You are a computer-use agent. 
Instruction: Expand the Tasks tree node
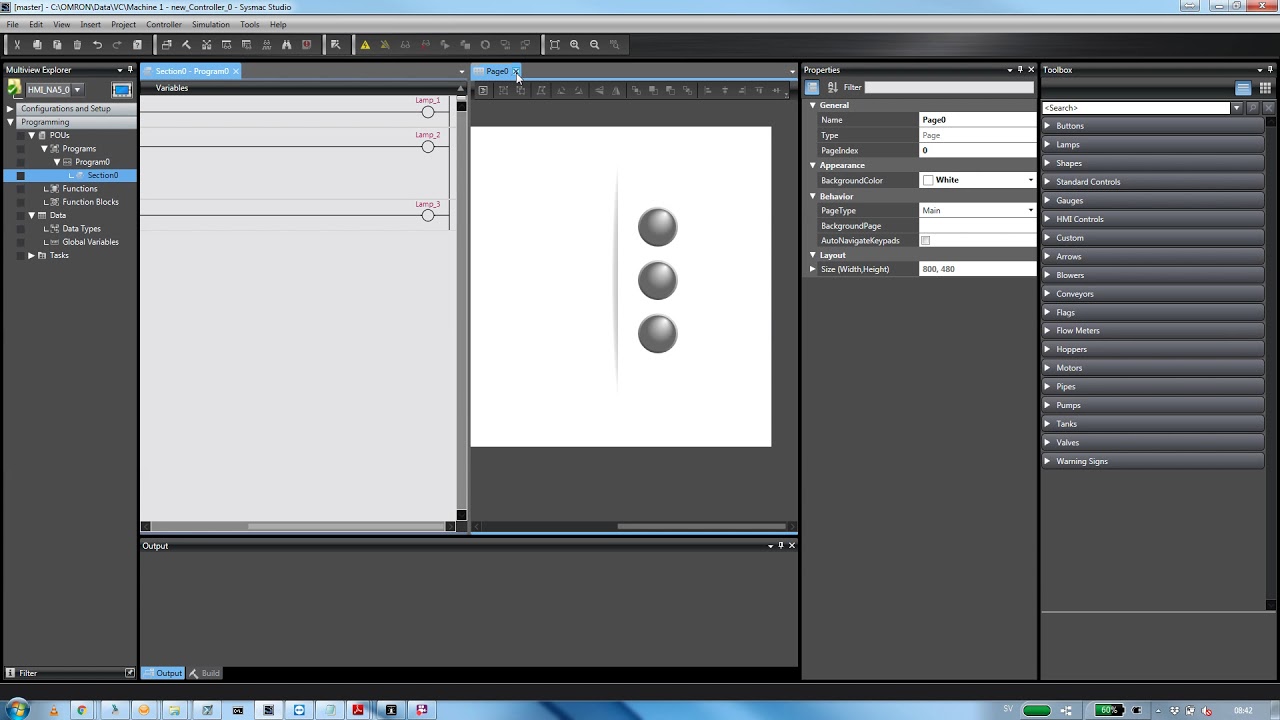pyautogui.click(x=31, y=255)
